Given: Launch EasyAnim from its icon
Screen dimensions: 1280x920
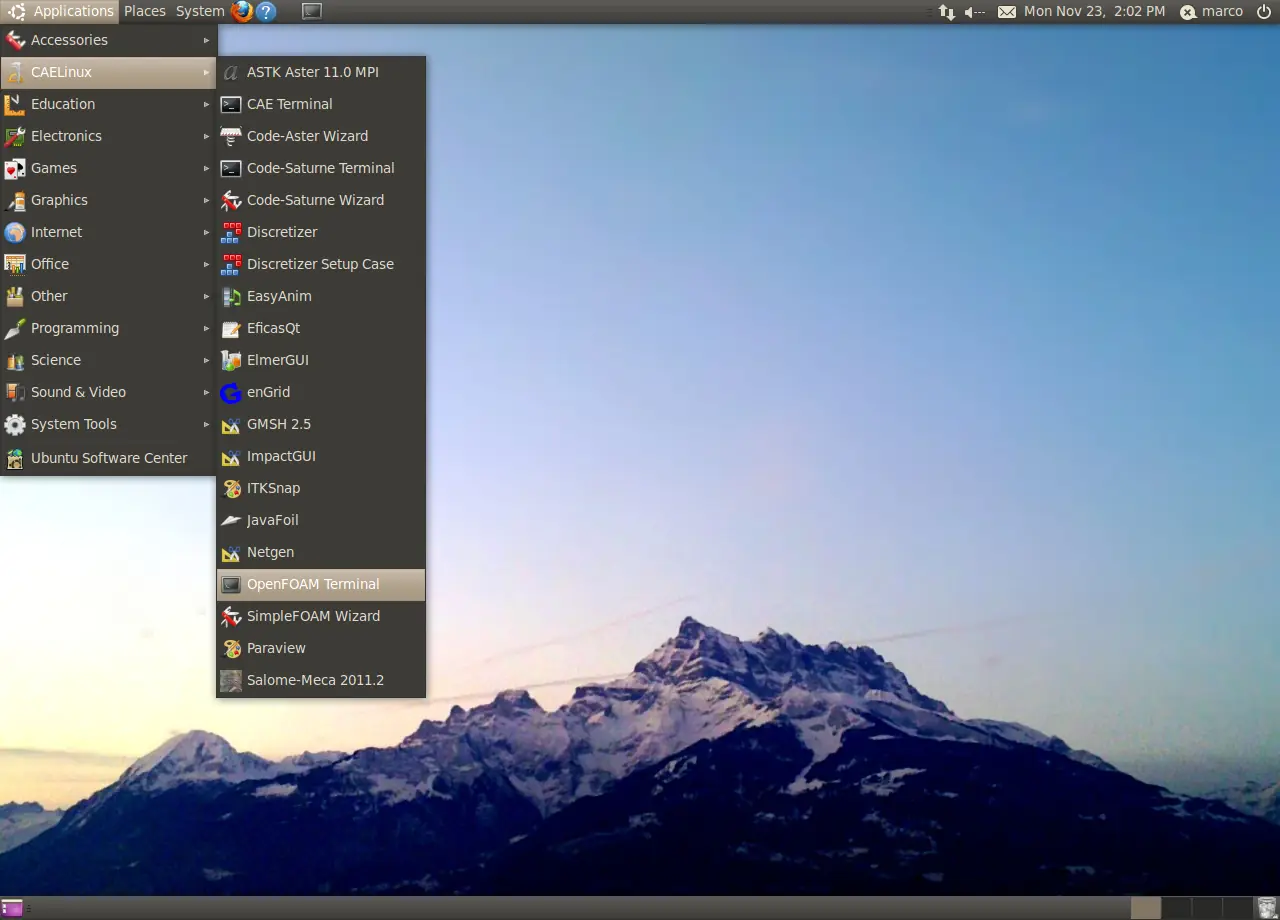Looking at the screenshot, I should pyautogui.click(x=231, y=296).
